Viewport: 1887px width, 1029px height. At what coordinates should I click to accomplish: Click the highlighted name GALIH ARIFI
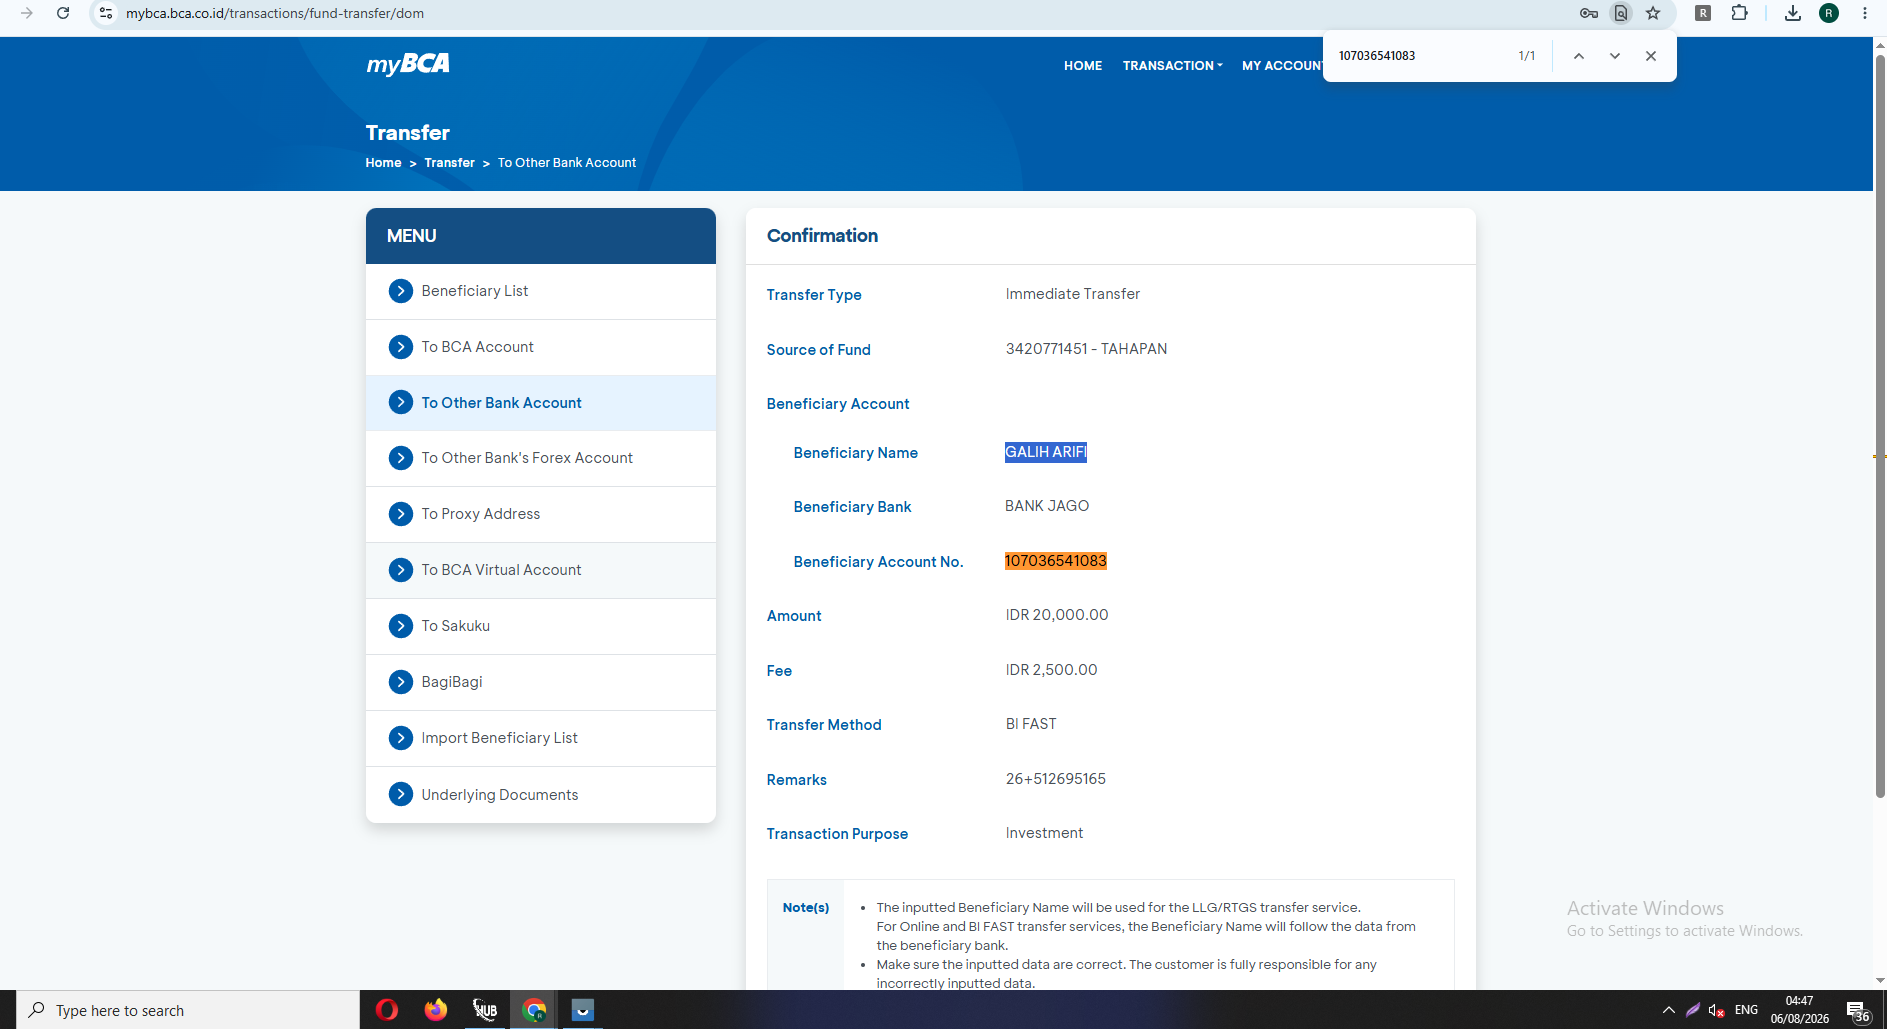pyautogui.click(x=1046, y=452)
